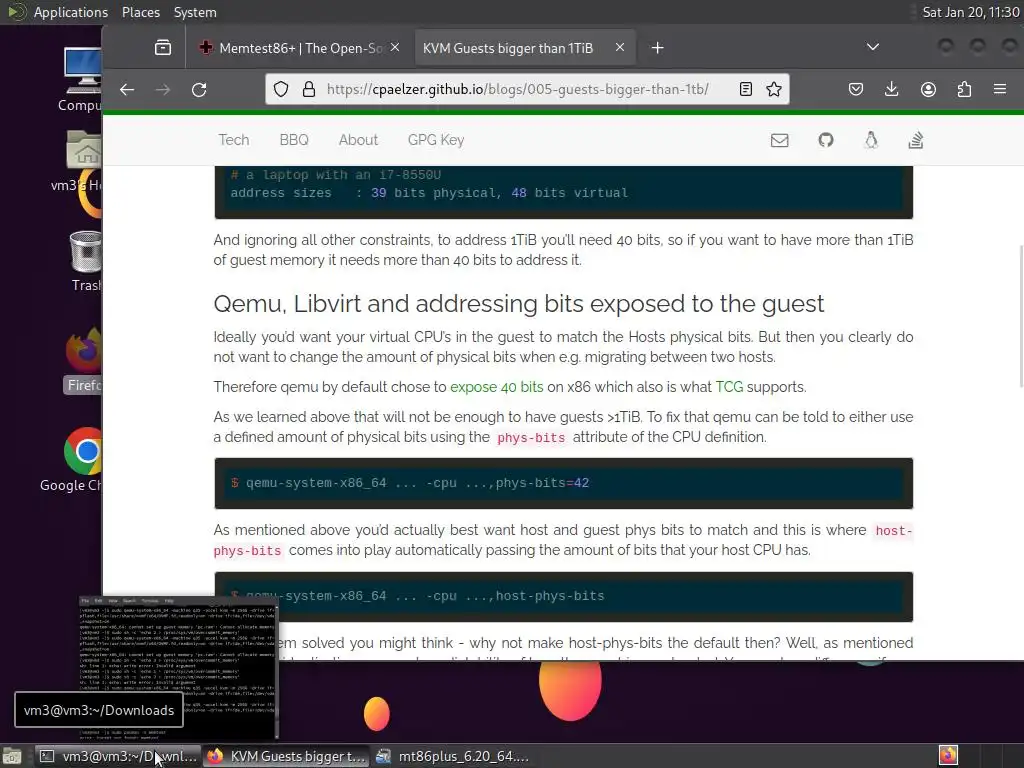
Task: Open the Places menu
Action: click(140, 12)
